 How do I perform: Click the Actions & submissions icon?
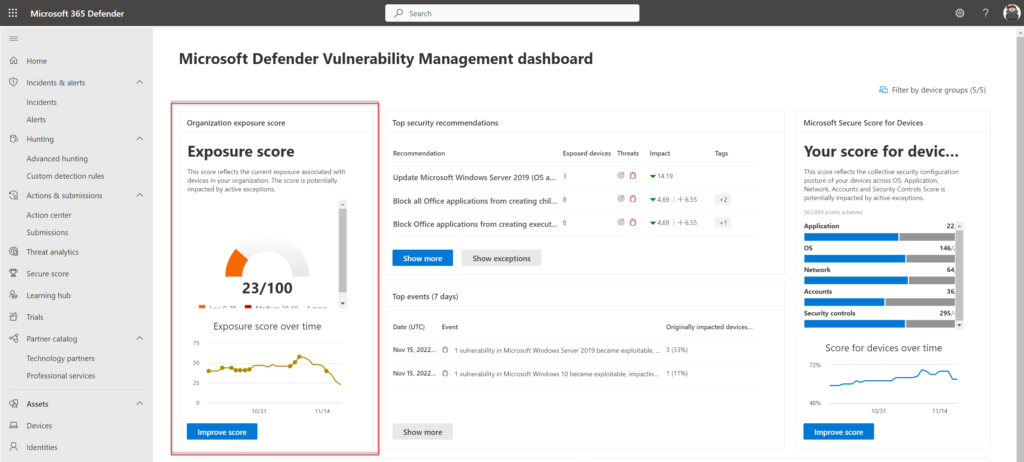click(x=13, y=195)
